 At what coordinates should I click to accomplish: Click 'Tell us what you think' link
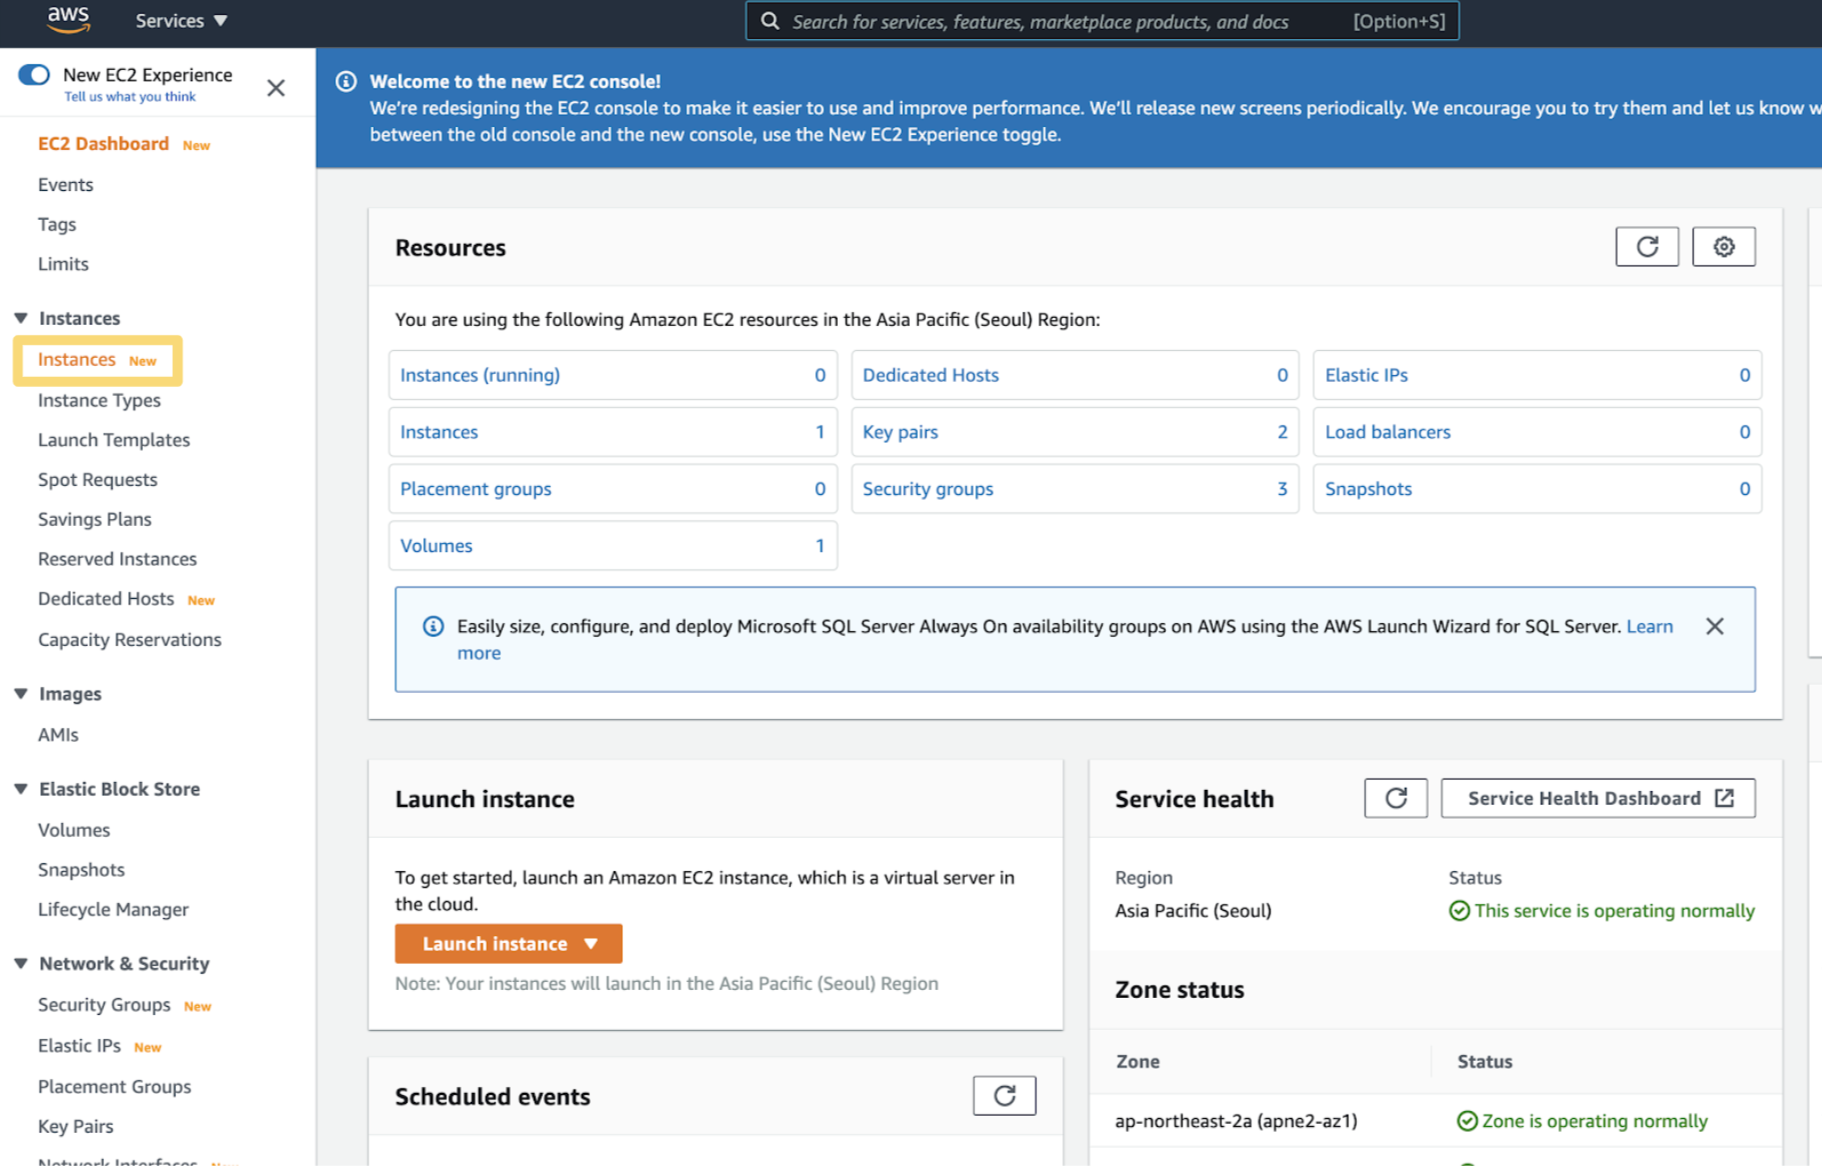(x=130, y=97)
